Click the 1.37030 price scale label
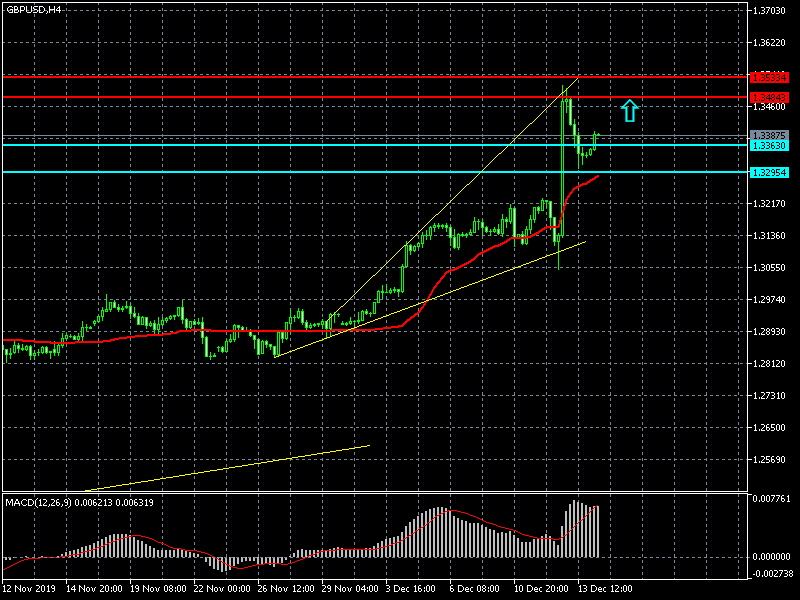Image resolution: width=800 pixels, height=600 pixels. tap(769, 11)
